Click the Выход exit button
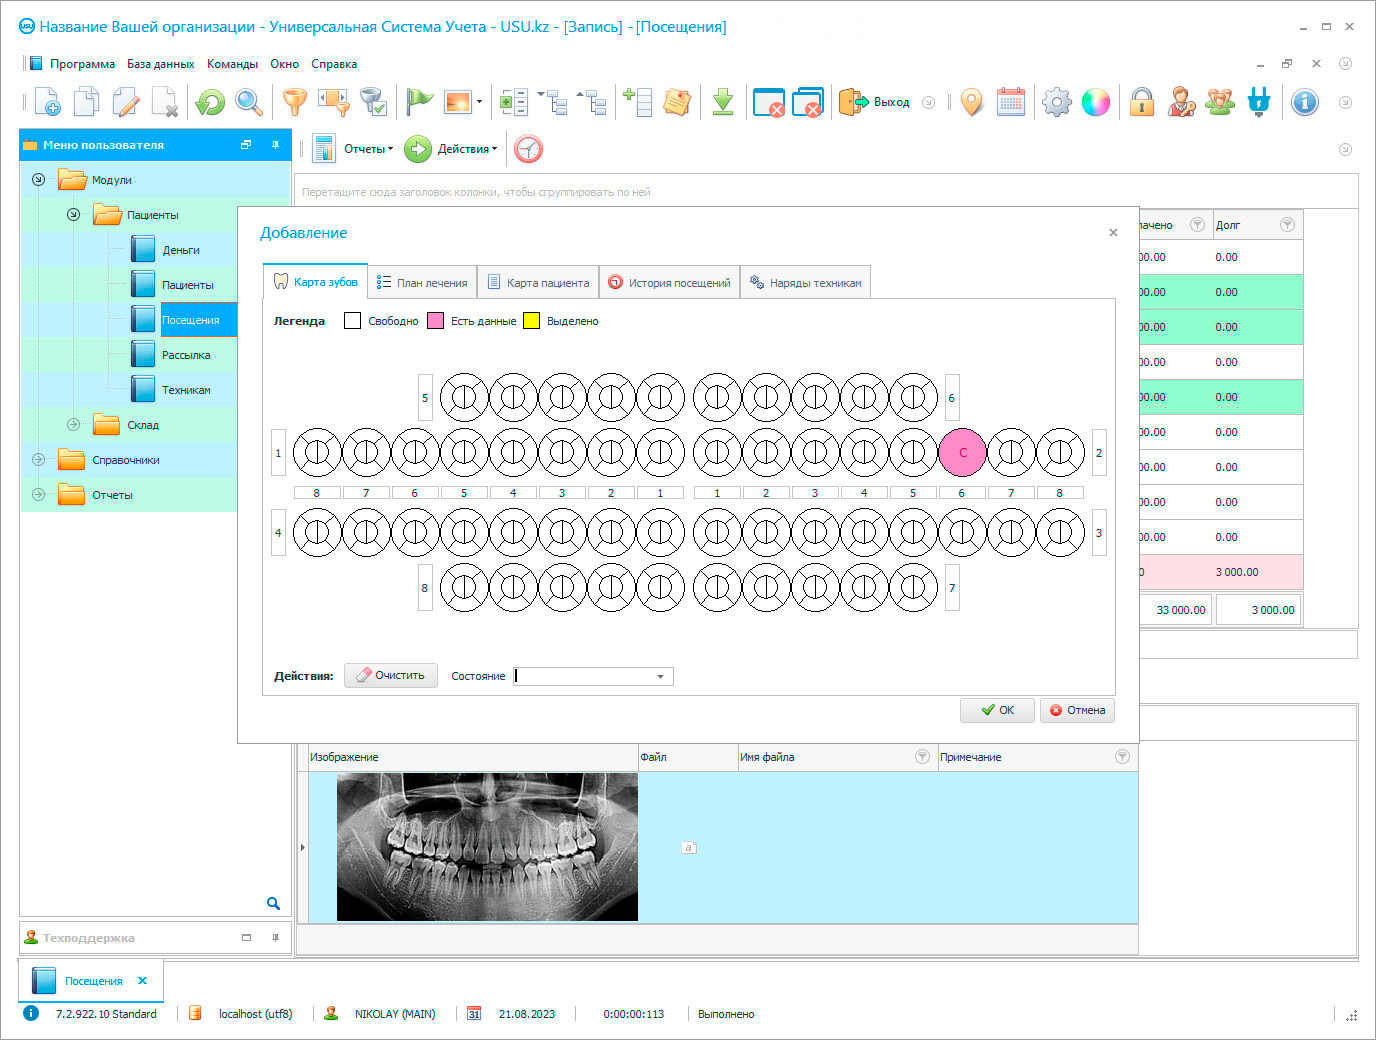This screenshot has height=1040, width=1376. point(875,102)
